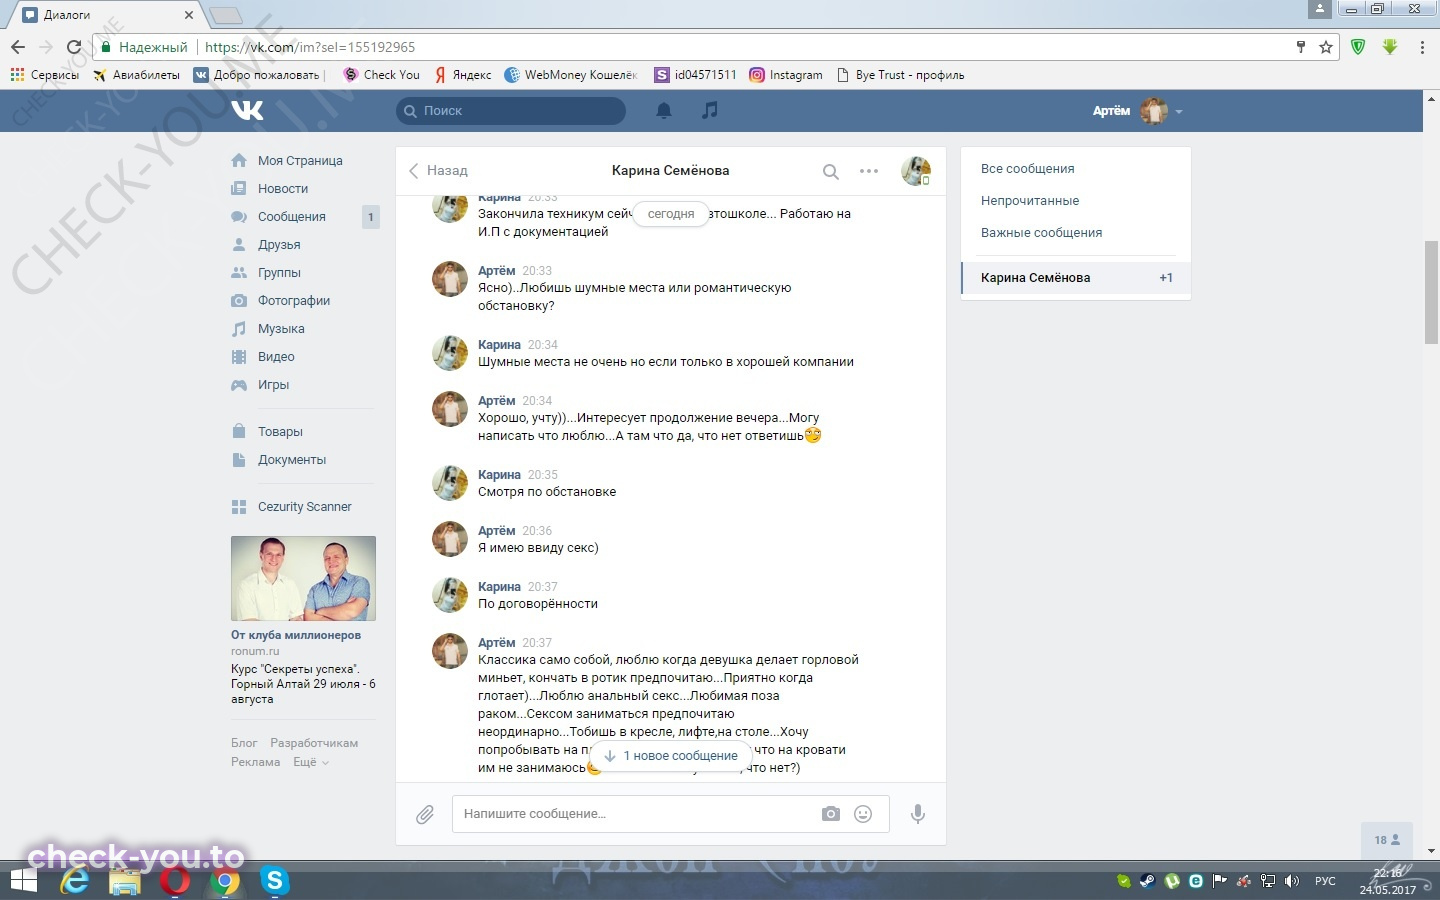The height and width of the screenshot is (900, 1440).
Task: Open the Авиабилеты bookmark
Action: tap(136, 75)
